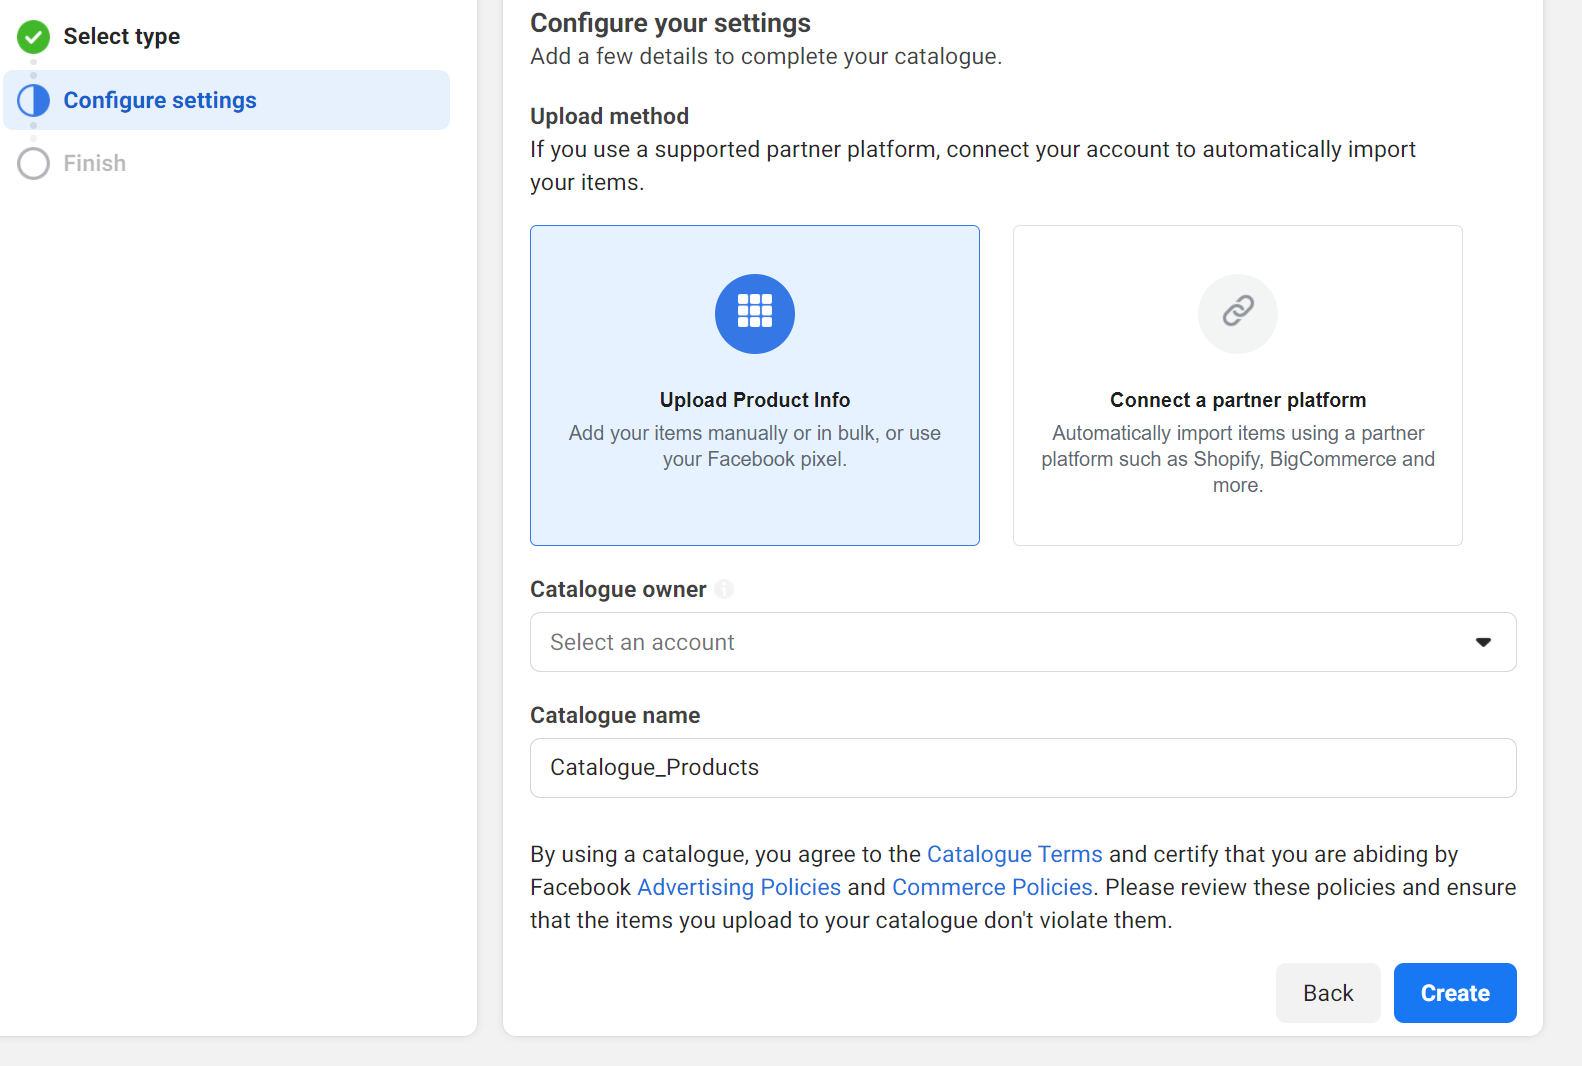Image resolution: width=1582 pixels, height=1066 pixels.
Task: Open the Catalogue Terms link
Action: (x=1014, y=854)
